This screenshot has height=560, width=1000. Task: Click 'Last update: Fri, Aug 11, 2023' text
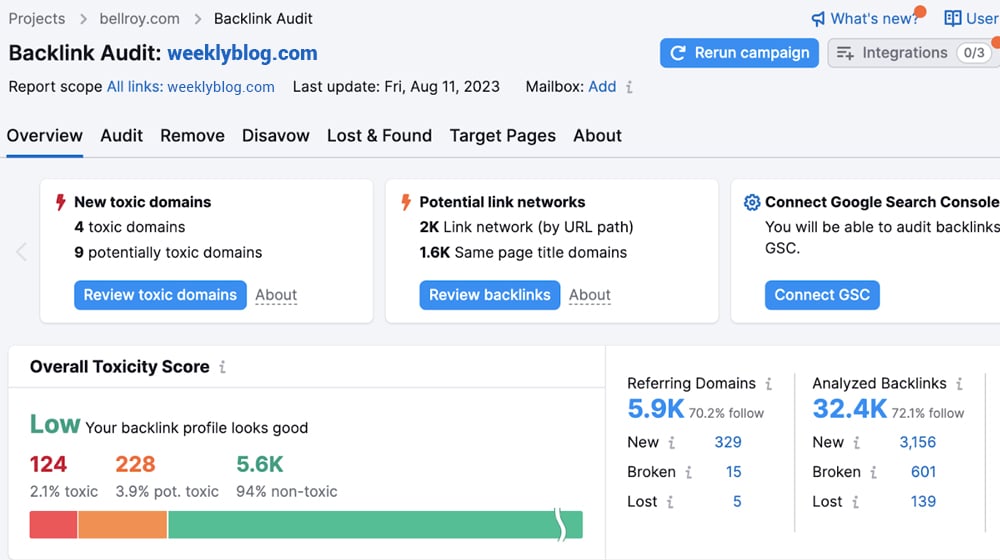click(x=396, y=87)
